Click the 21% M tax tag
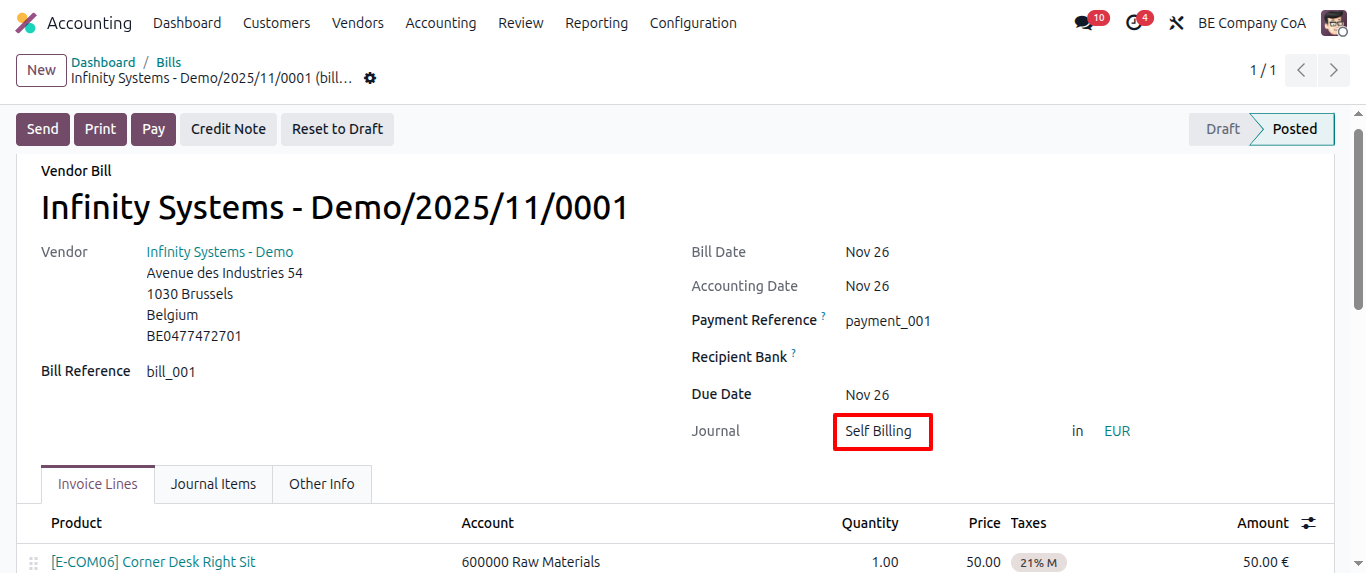Screen dimensions: 1366x573 point(1039,563)
